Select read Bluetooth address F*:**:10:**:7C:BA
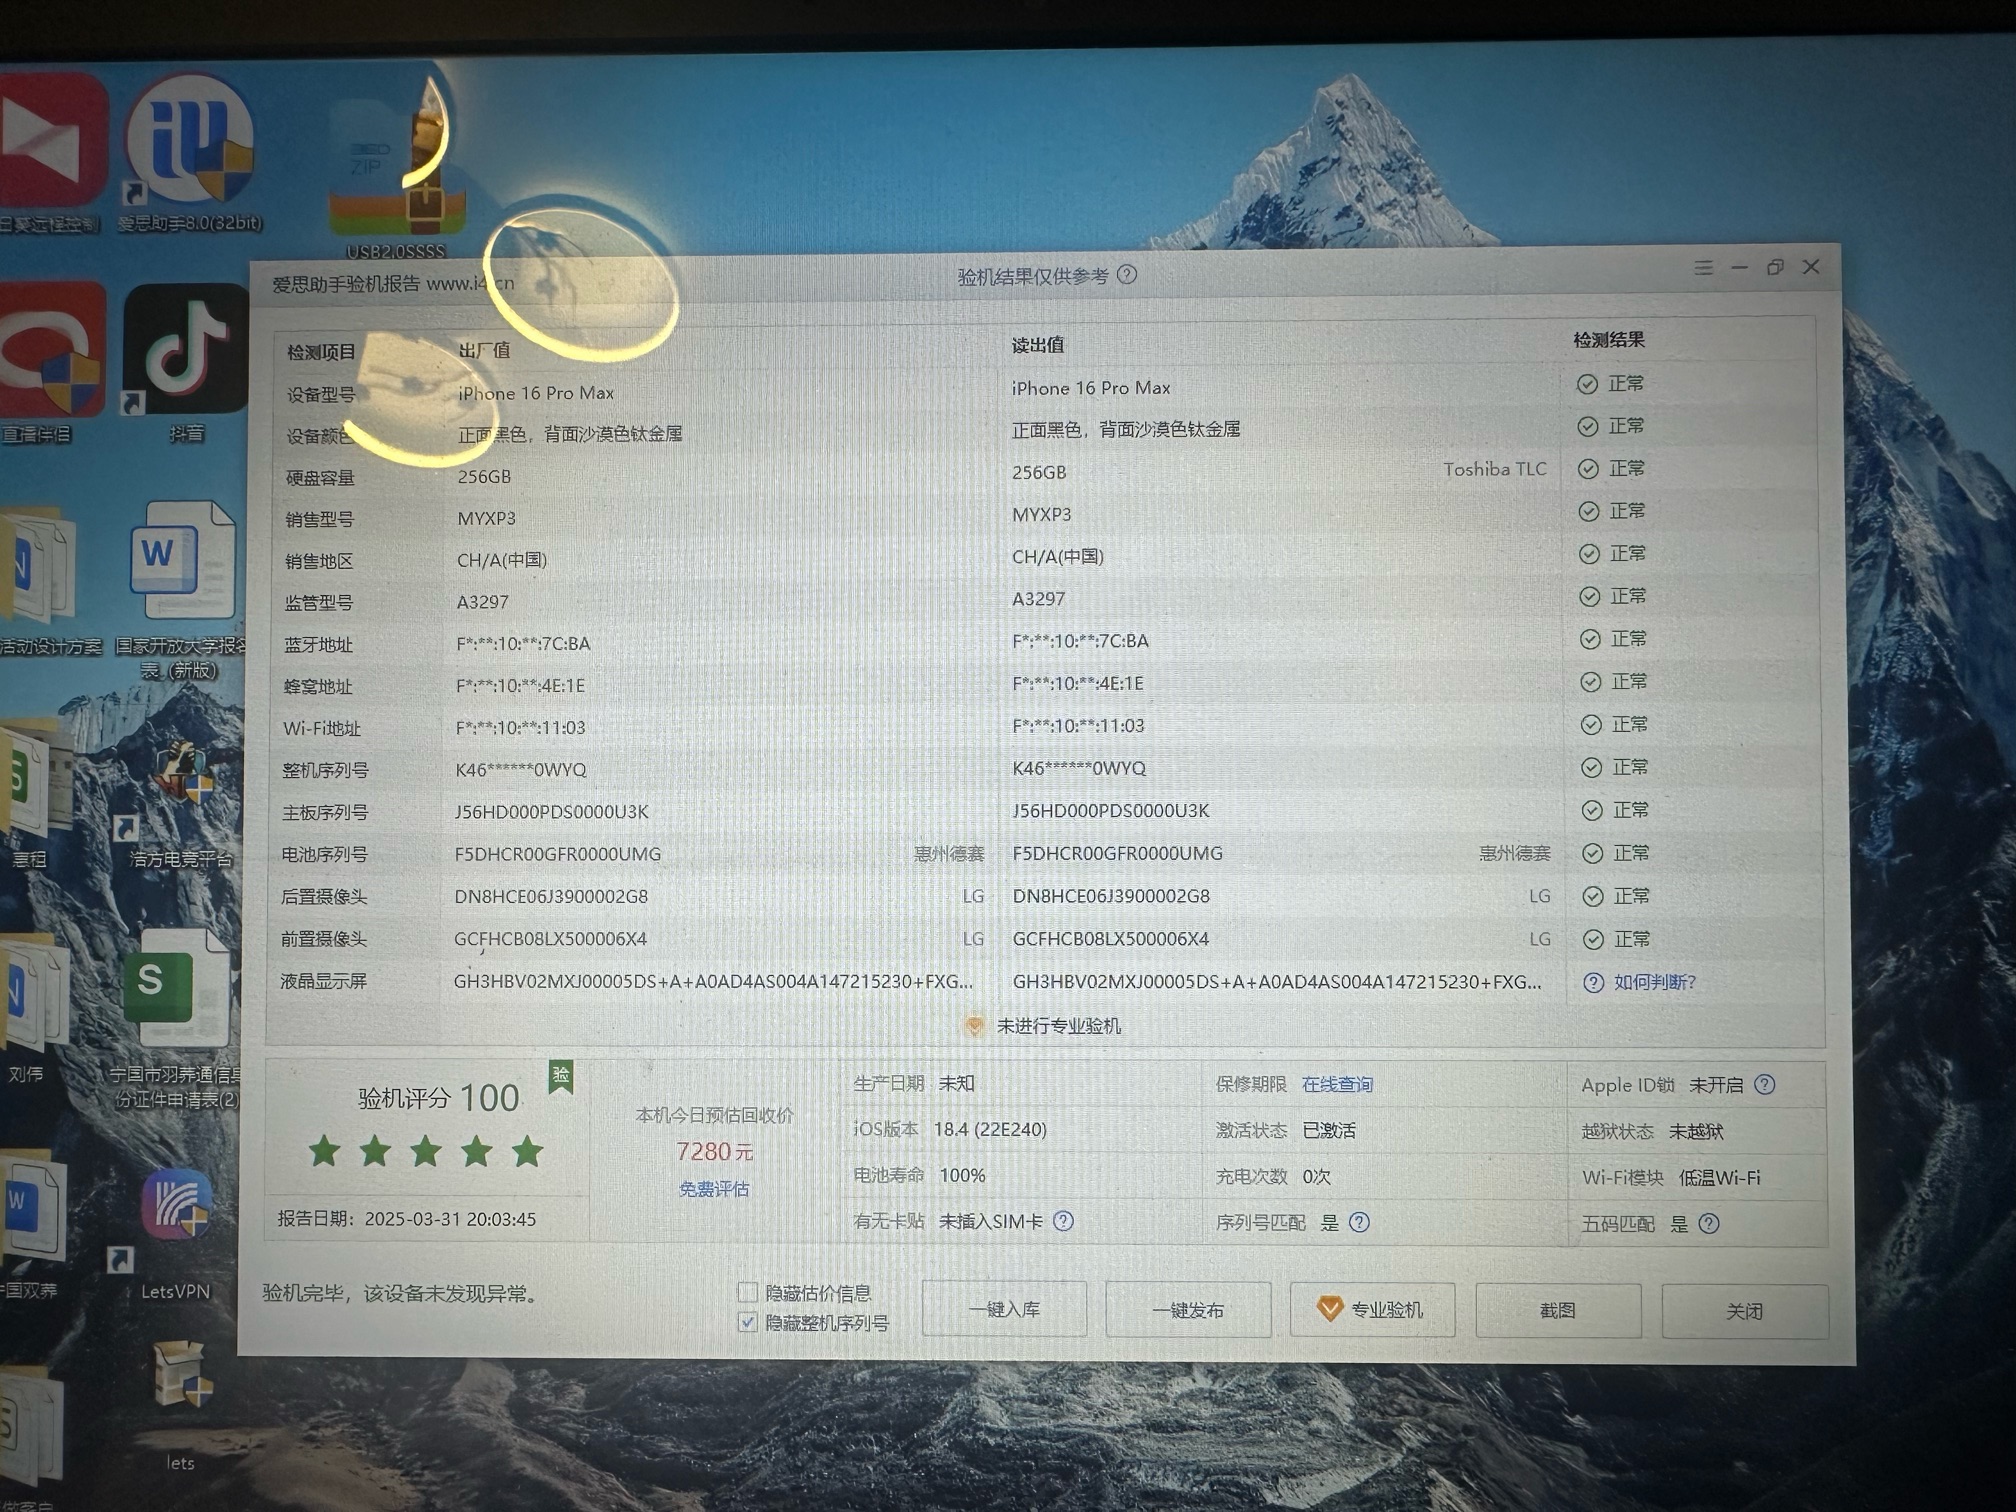This screenshot has height=1512, width=2016. [x=1080, y=641]
